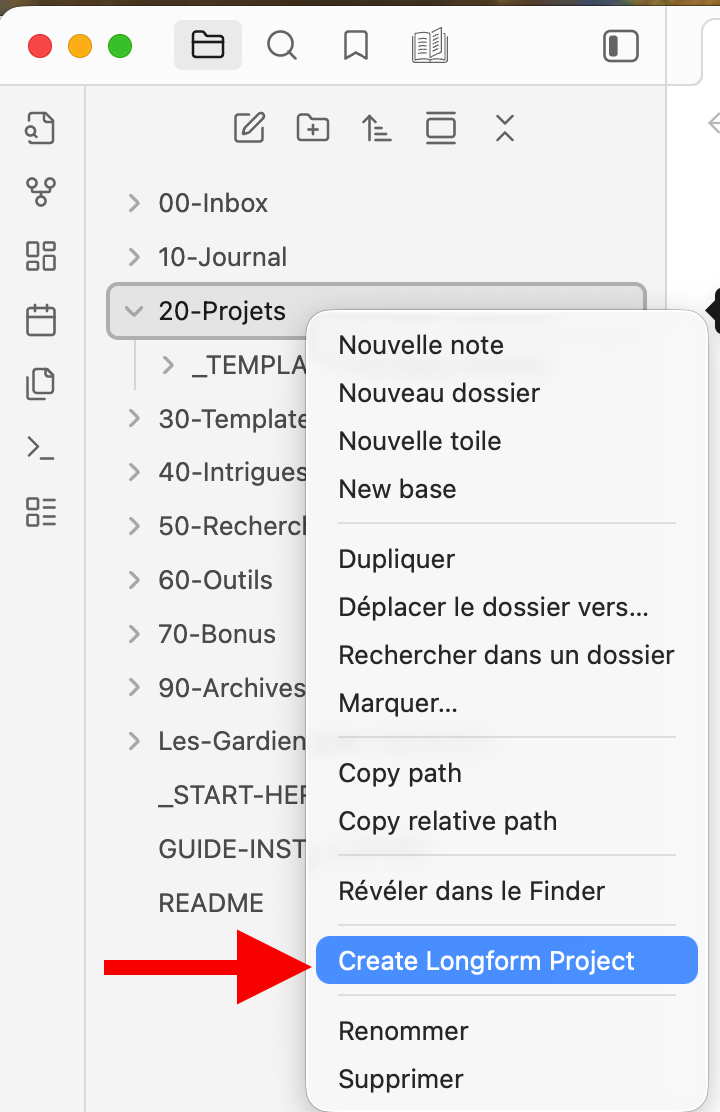This screenshot has height=1112, width=720.
Task: Create a new note with pencil icon
Action: click(x=249, y=128)
